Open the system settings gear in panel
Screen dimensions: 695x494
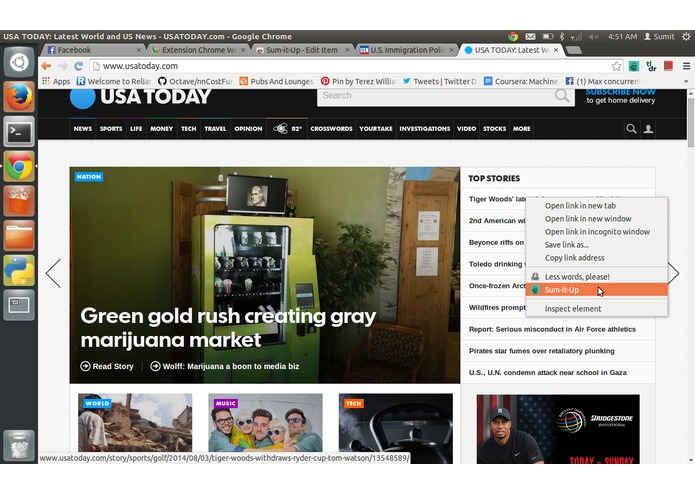(686, 36)
